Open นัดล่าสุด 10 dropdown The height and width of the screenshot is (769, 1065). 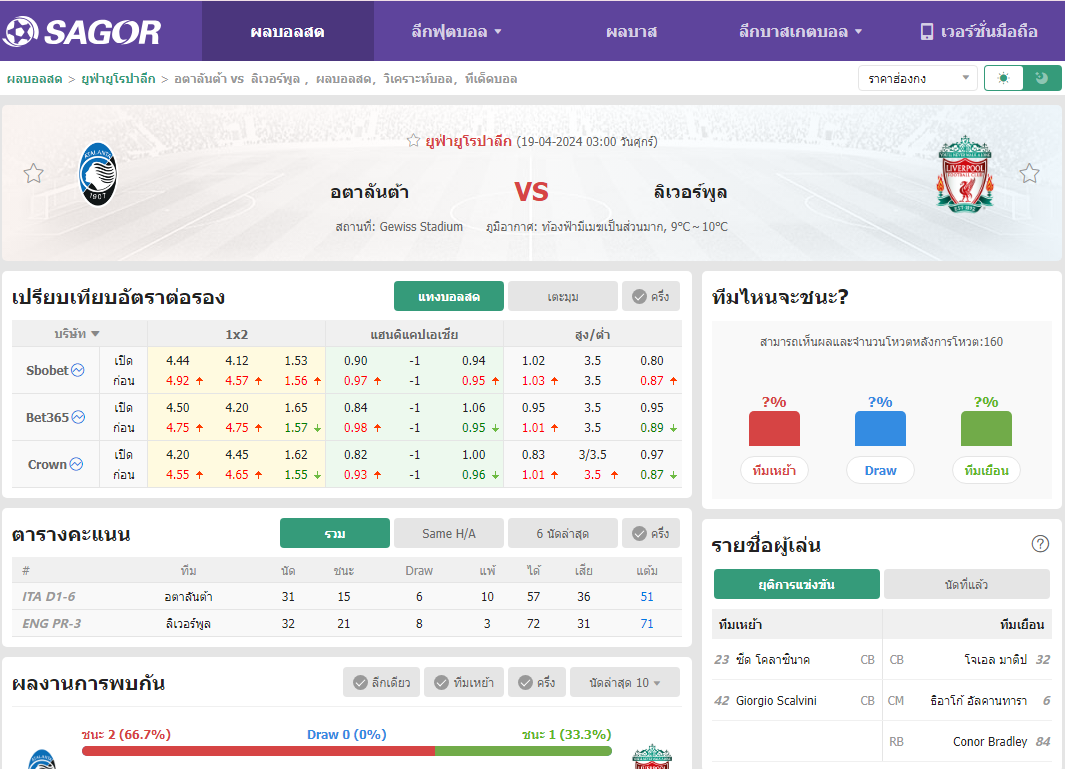coord(625,682)
